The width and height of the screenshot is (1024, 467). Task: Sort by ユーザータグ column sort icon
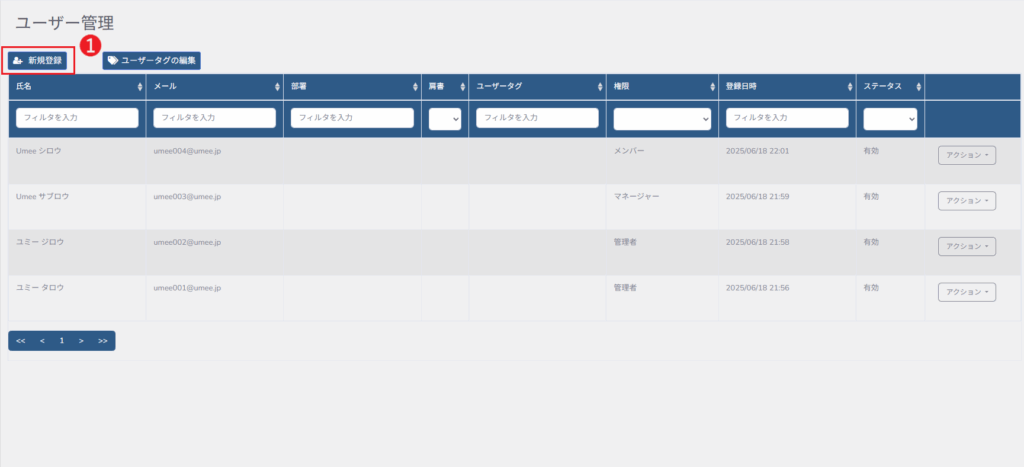click(x=600, y=87)
